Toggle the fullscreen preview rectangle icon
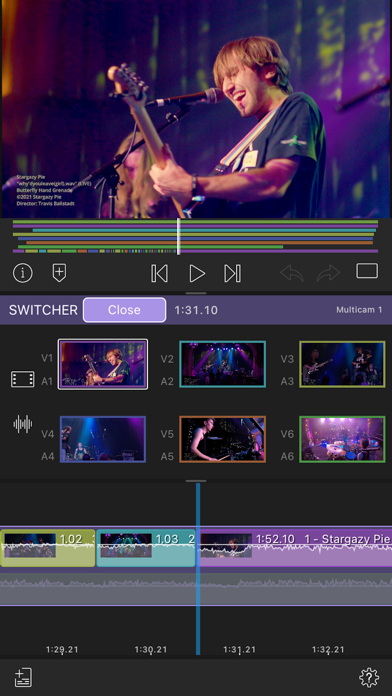 click(x=367, y=271)
